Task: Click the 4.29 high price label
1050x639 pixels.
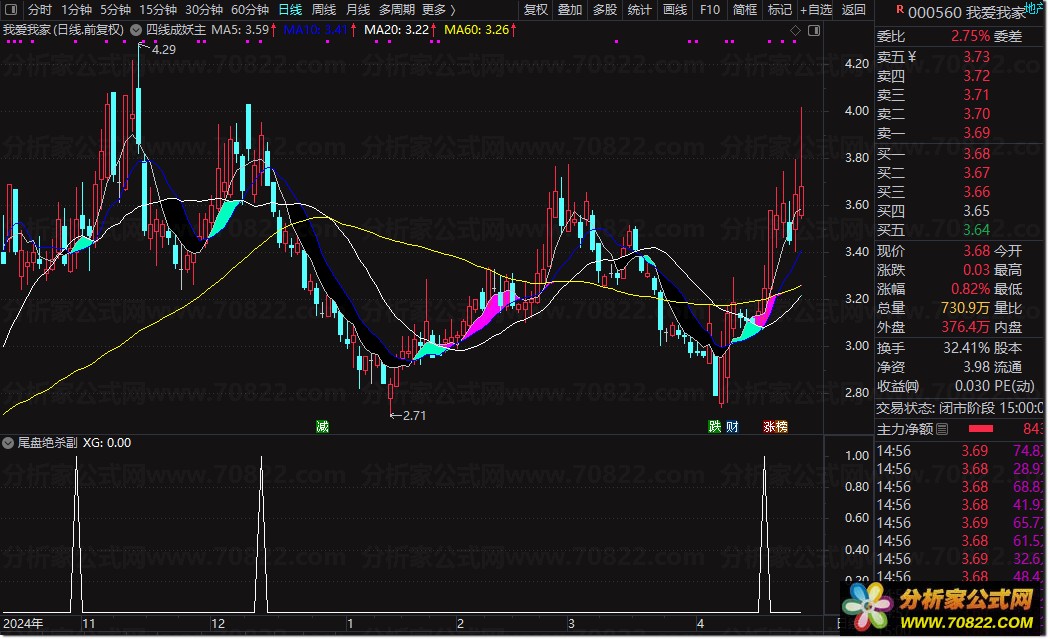Action: click(x=163, y=50)
